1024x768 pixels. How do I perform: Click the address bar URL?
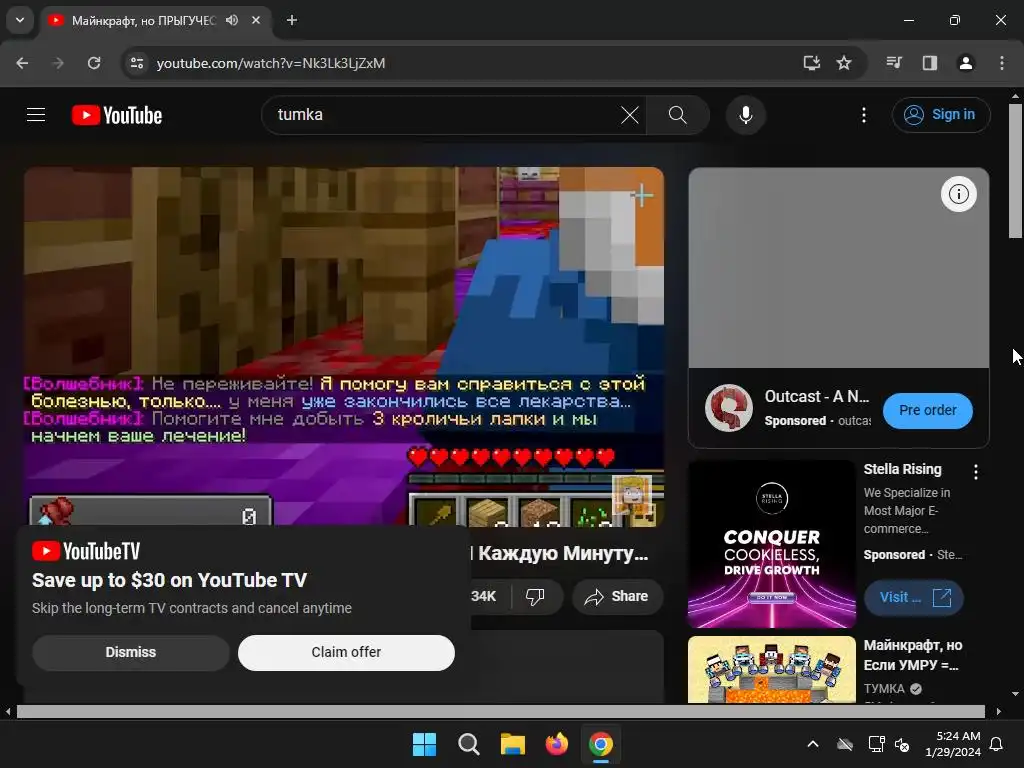click(x=270, y=63)
